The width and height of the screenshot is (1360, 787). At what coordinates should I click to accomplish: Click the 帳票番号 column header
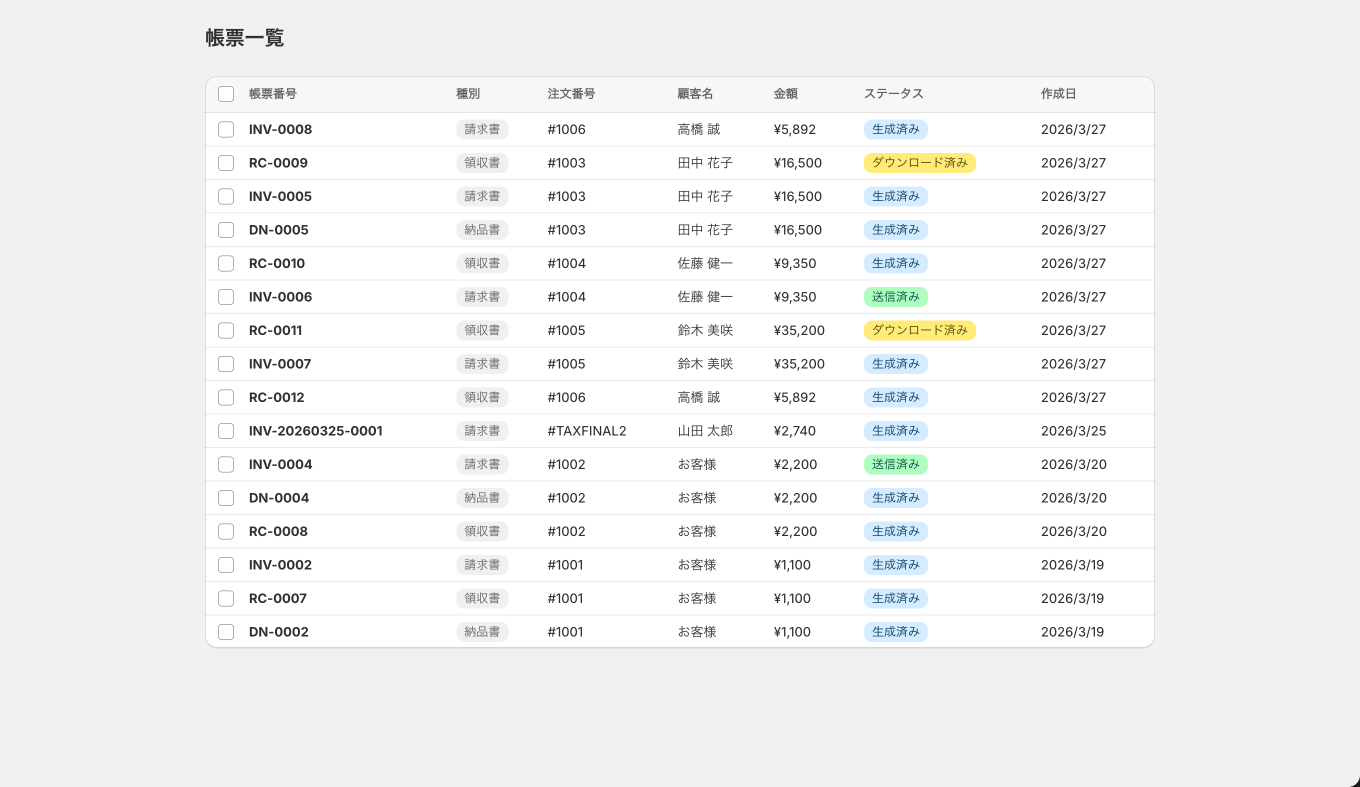click(x=272, y=94)
